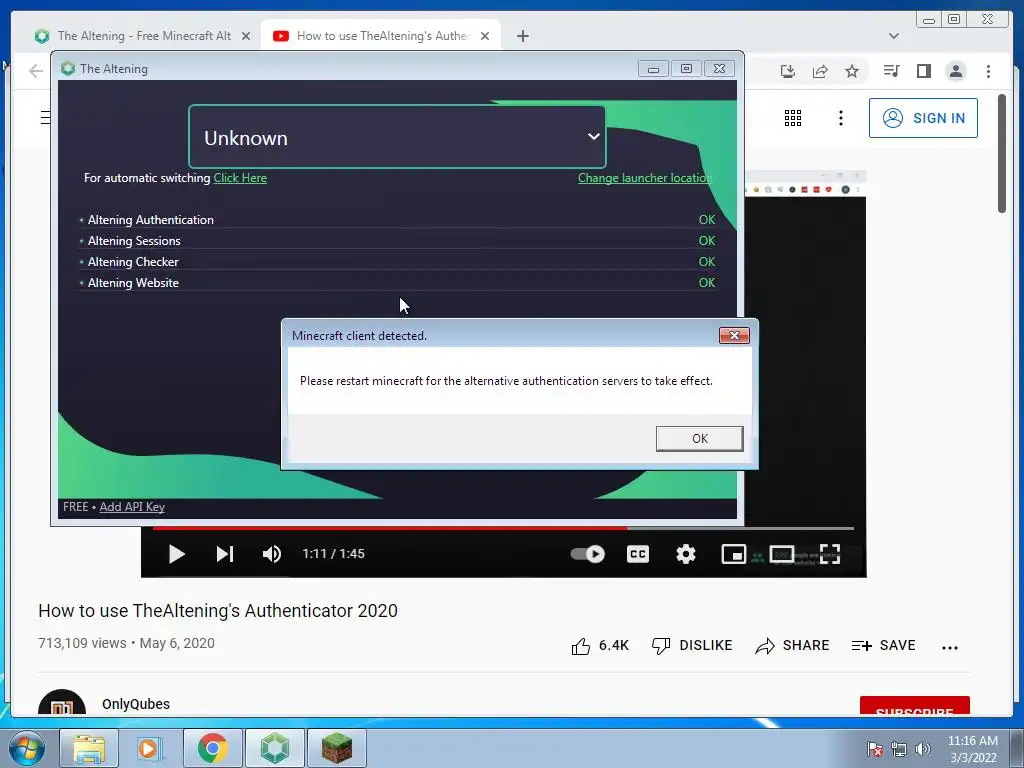
Task: Close the Minecraft client detected dialog
Action: click(x=734, y=335)
